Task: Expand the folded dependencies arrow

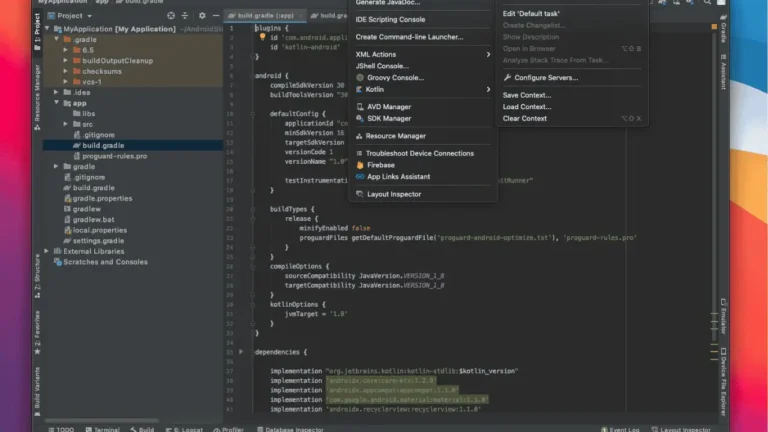Action: pyautogui.click(x=240, y=352)
